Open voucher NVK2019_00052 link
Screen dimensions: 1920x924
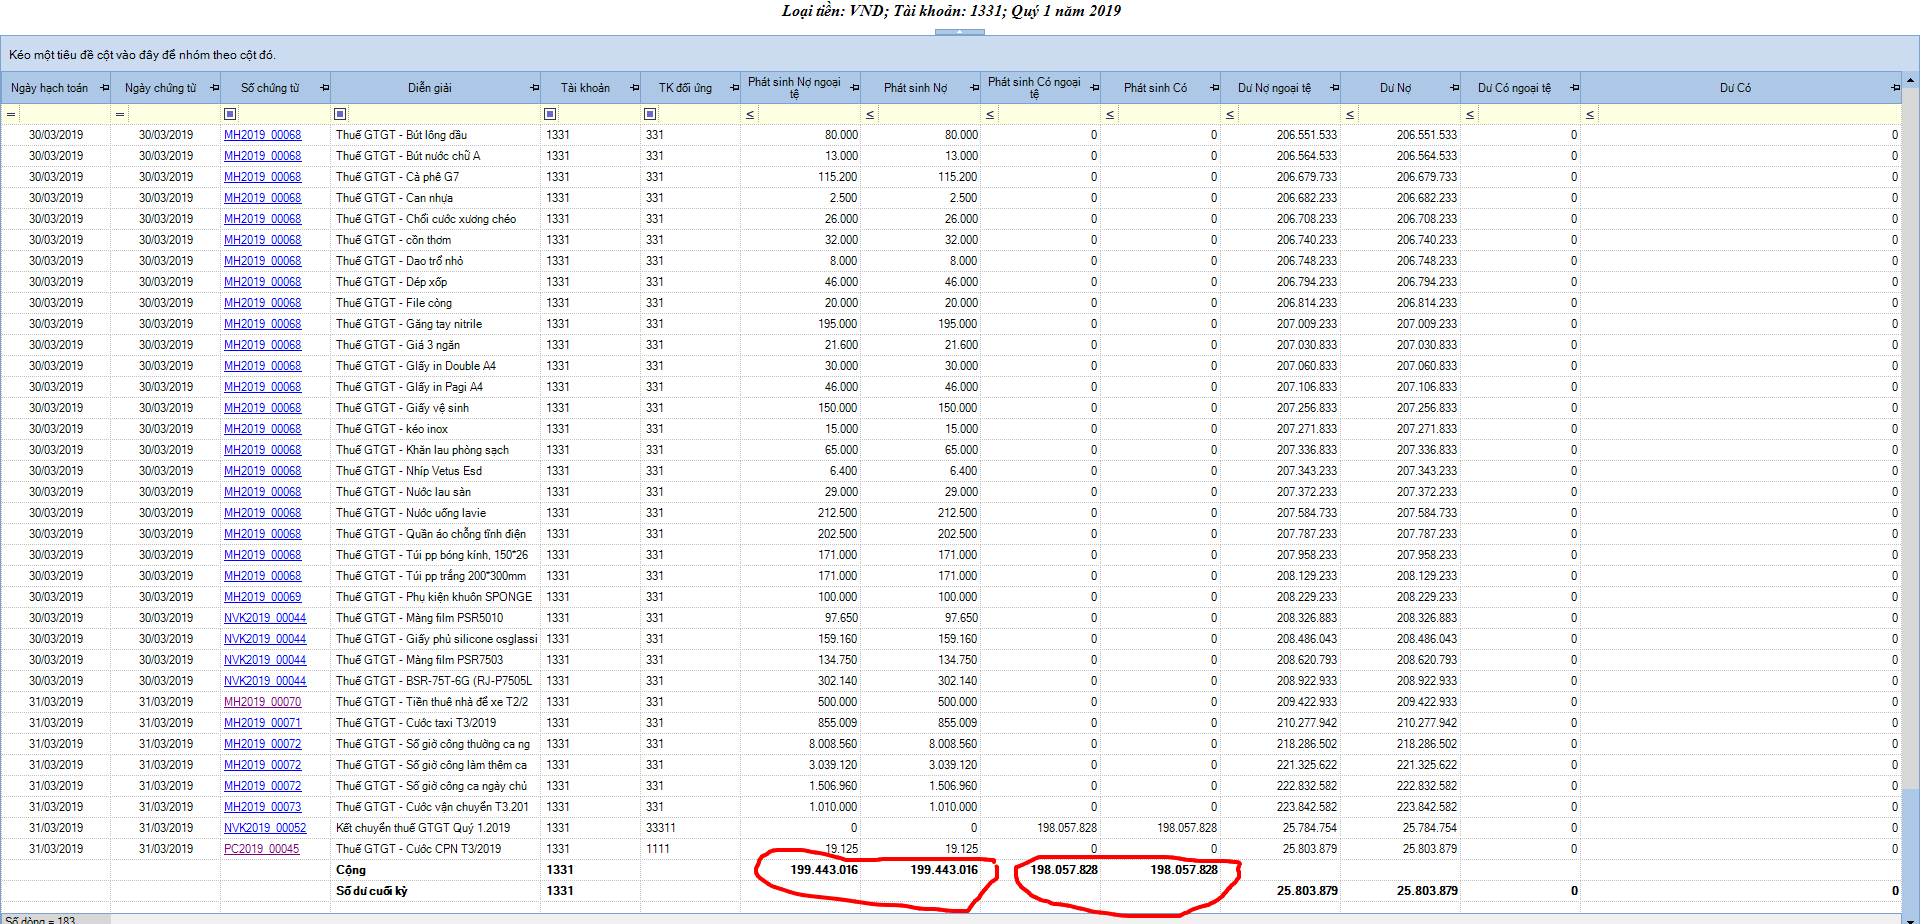(x=265, y=828)
